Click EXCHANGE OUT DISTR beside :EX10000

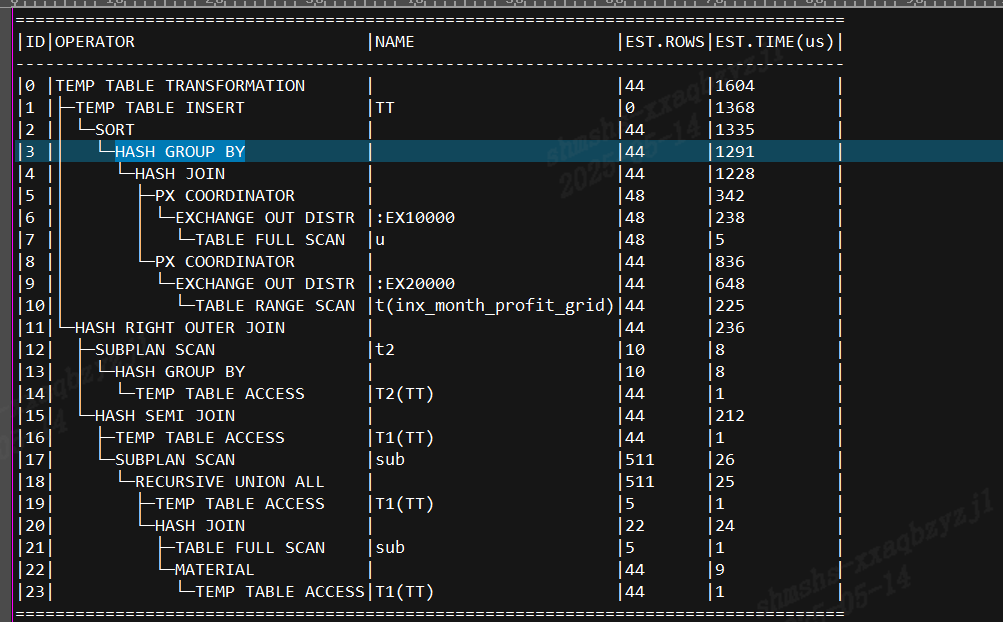pos(265,218)
